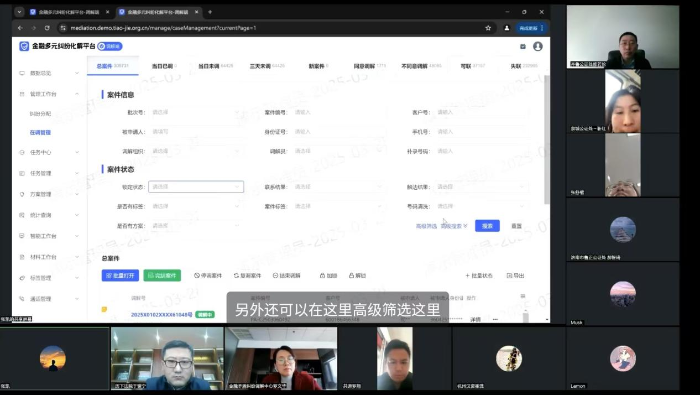Click the 材料工作台 sidebar icon

click(22, 257)
